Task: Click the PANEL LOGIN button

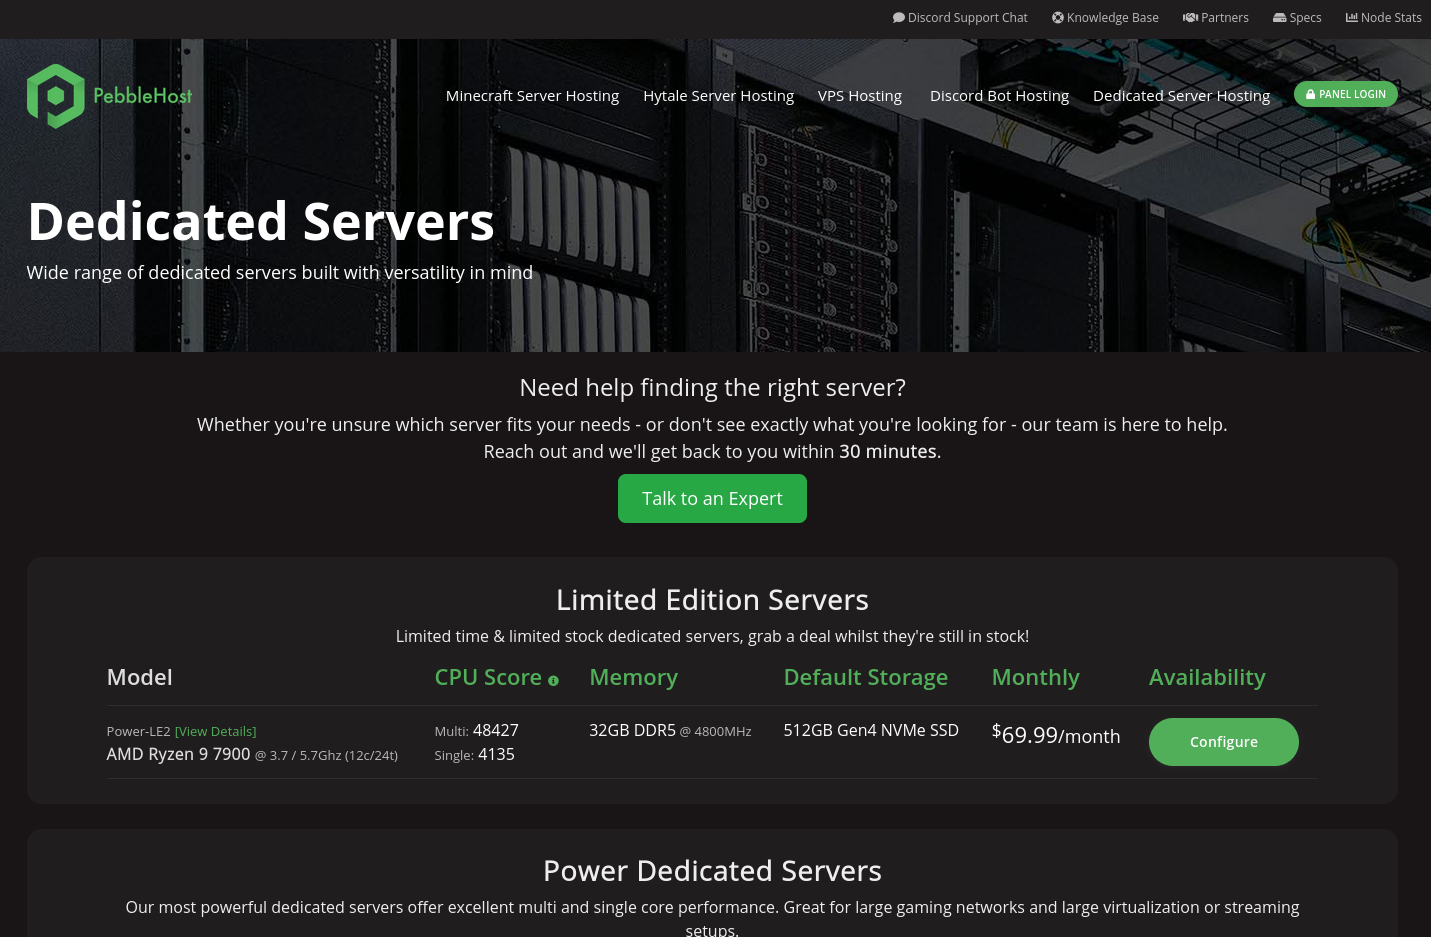Action: tap(1346, 94)
